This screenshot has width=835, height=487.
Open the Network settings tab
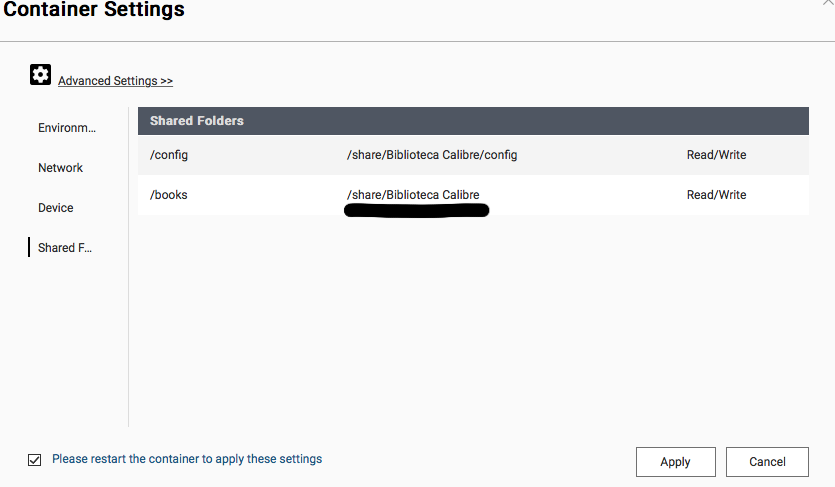[60, 168]
